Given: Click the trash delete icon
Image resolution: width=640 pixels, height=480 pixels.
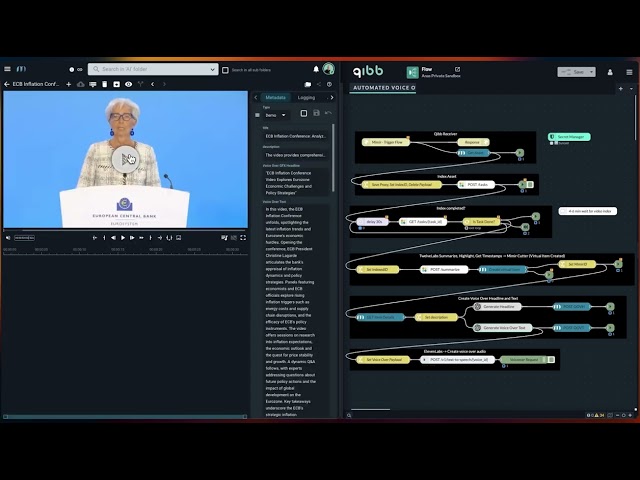Looking at the screenshot, I should 104,84.
